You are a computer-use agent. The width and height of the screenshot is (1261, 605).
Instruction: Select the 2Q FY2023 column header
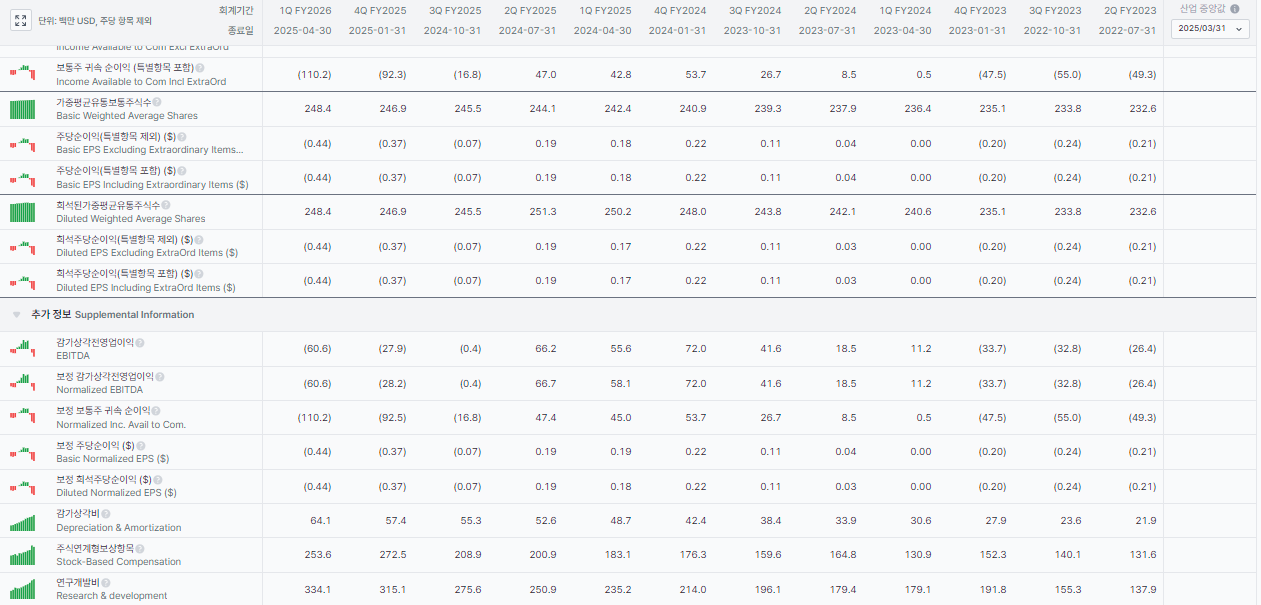(x=1130, y=10)
